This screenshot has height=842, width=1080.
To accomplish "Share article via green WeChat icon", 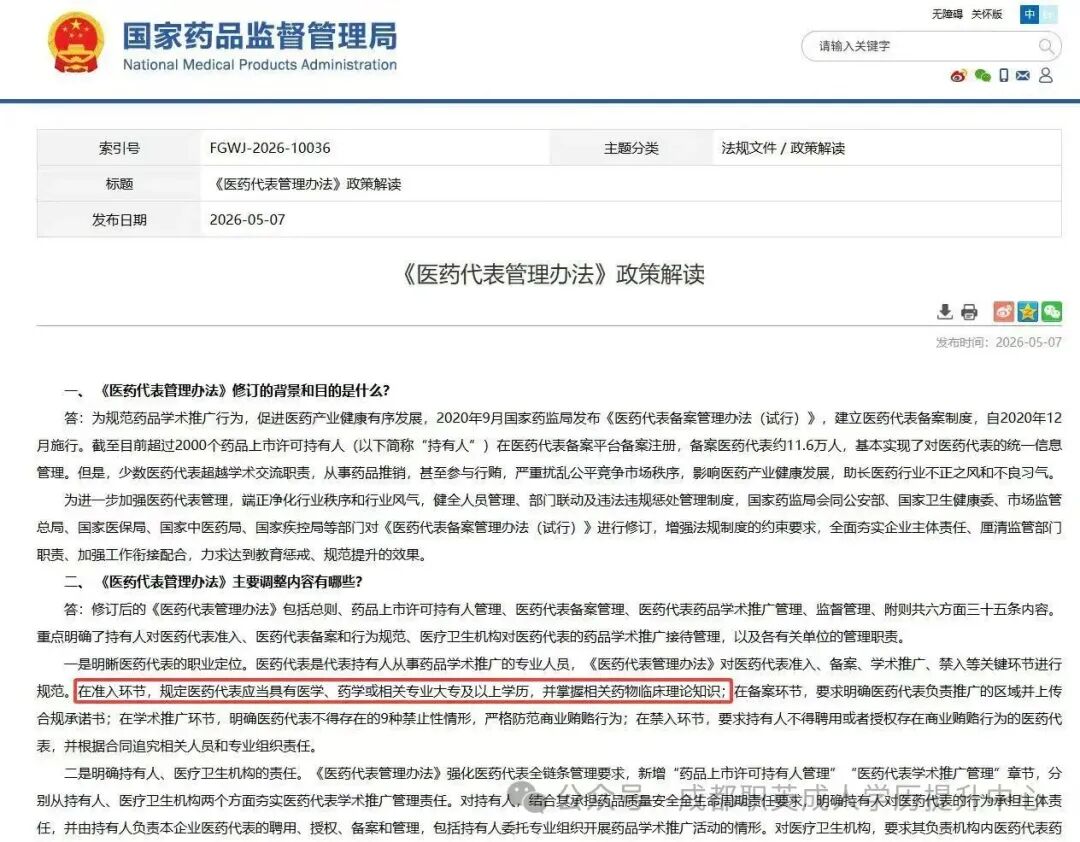I will tap(1051, 311).
